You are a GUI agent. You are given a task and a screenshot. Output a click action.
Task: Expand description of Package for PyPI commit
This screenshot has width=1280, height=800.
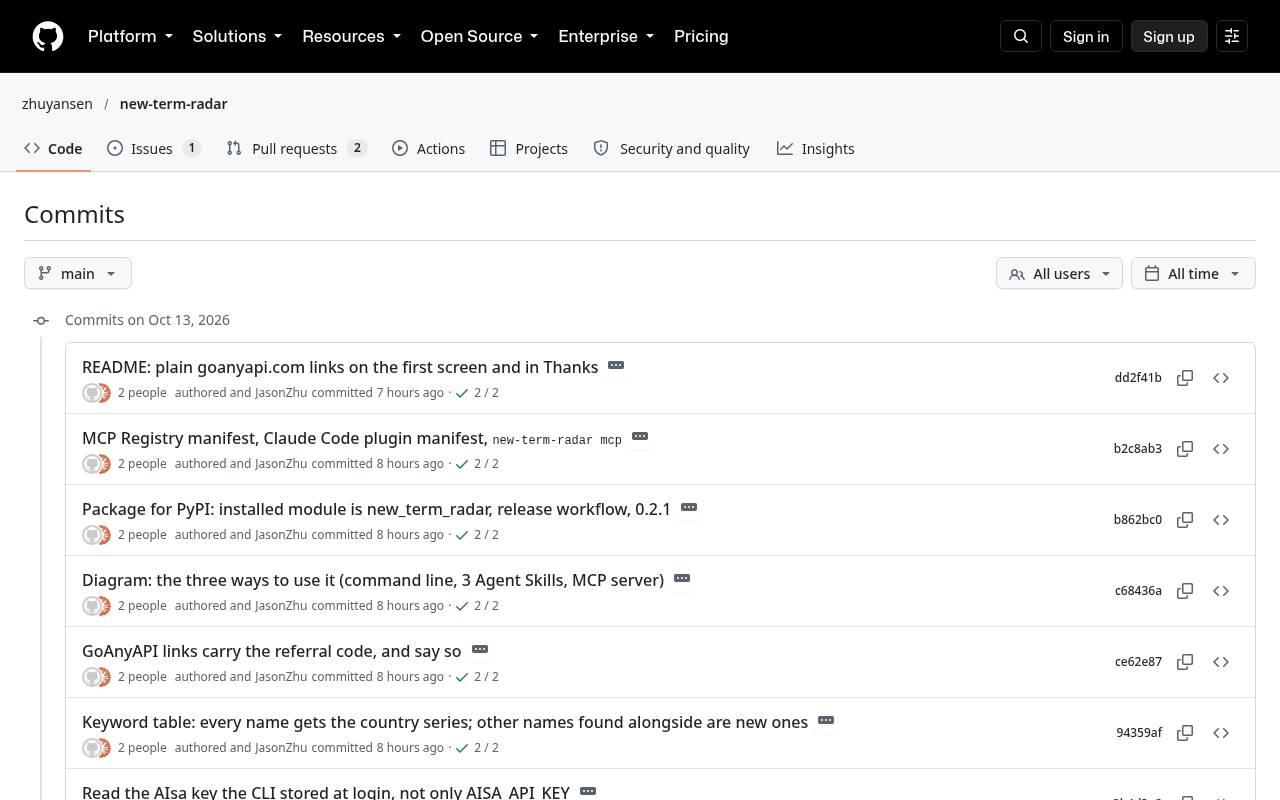pos(689,508)
